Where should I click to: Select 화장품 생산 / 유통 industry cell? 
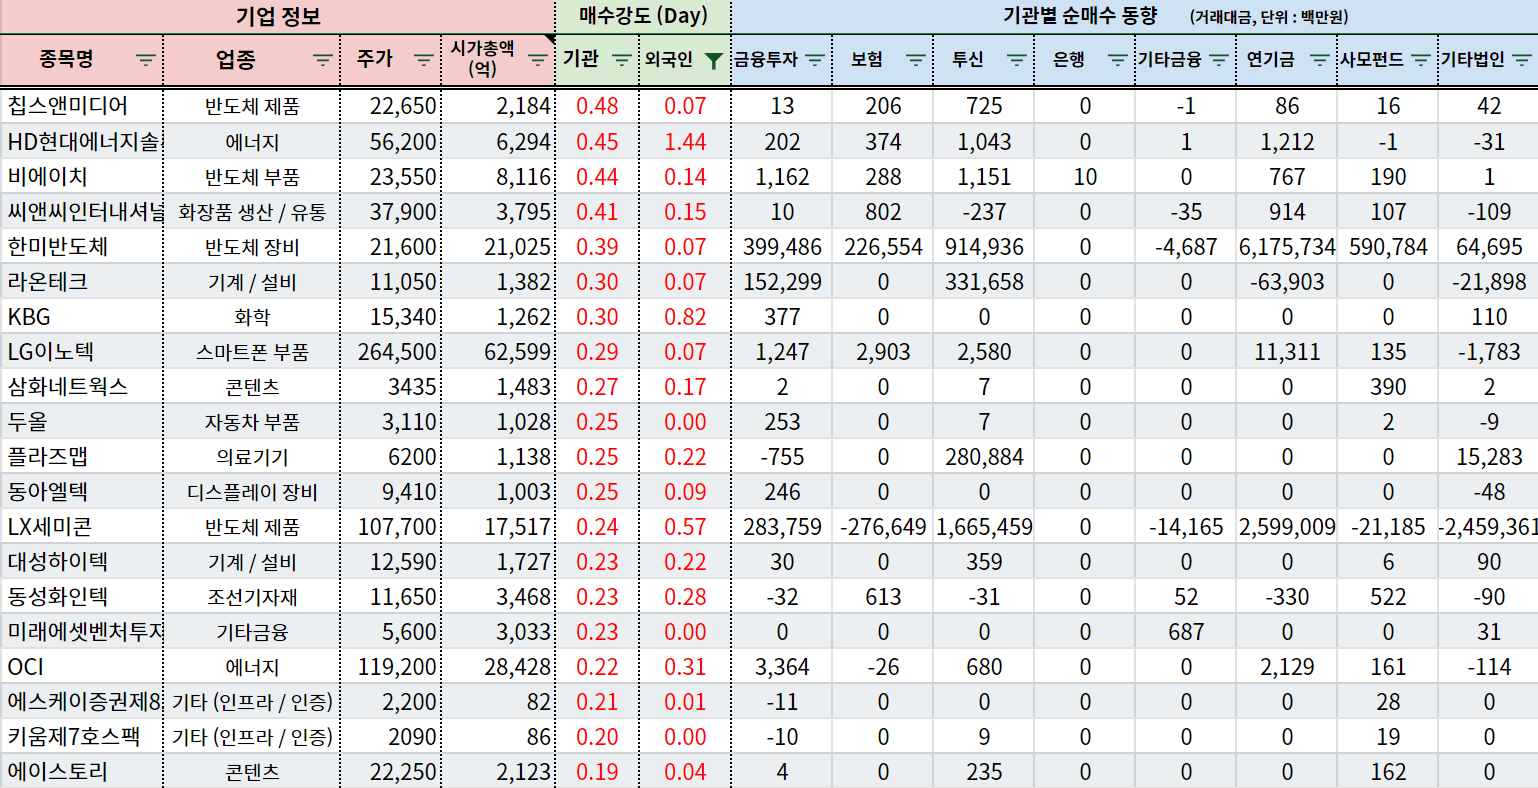[x=252, y=211]
